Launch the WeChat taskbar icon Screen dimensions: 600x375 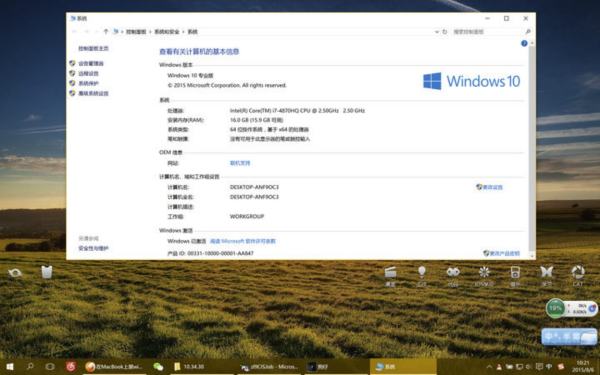pyautogui.click(x=158, y=367)
